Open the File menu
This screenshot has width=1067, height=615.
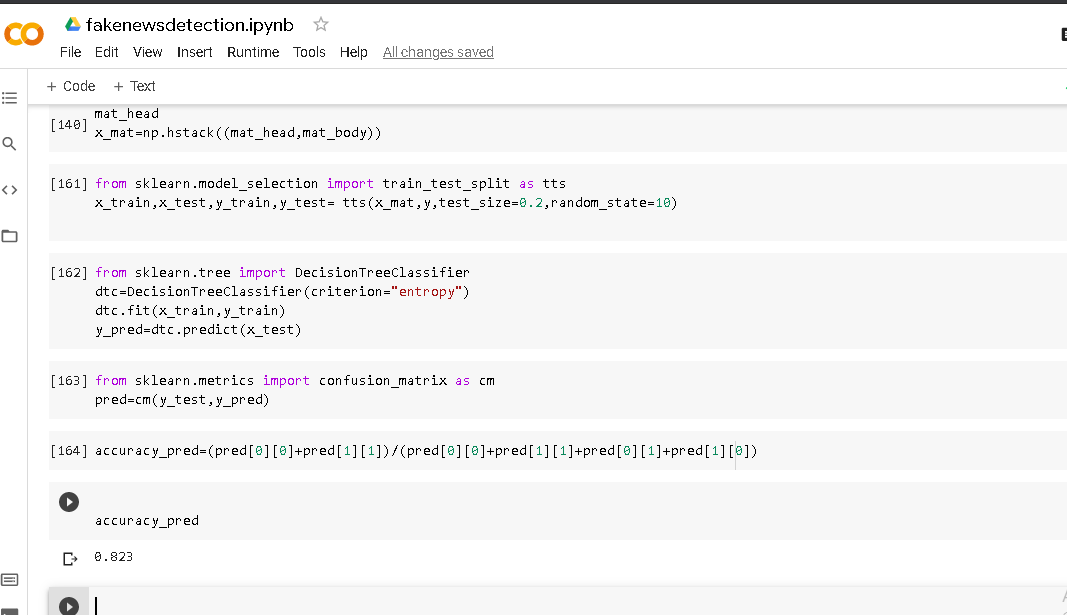(70, 52)
